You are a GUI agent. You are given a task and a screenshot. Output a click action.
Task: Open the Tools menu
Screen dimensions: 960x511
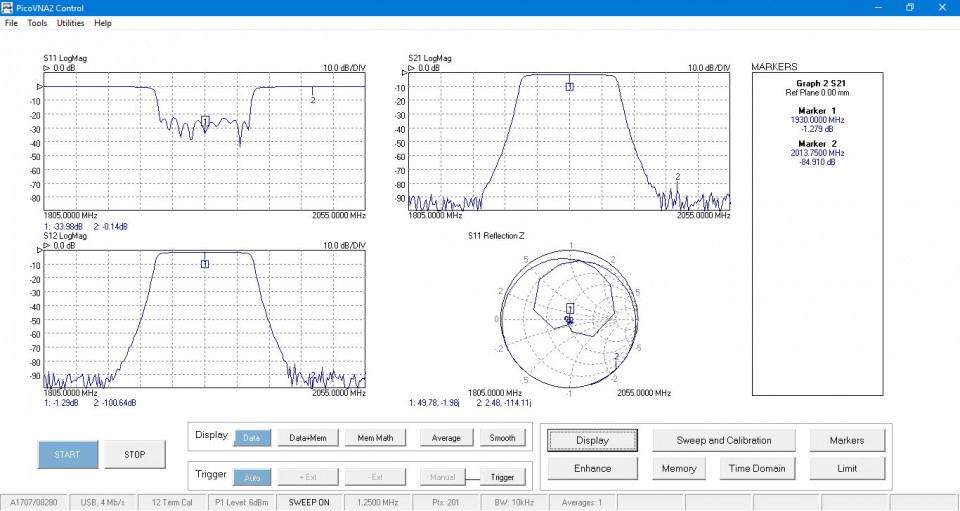pyautogui.click(x=37, y=22)
